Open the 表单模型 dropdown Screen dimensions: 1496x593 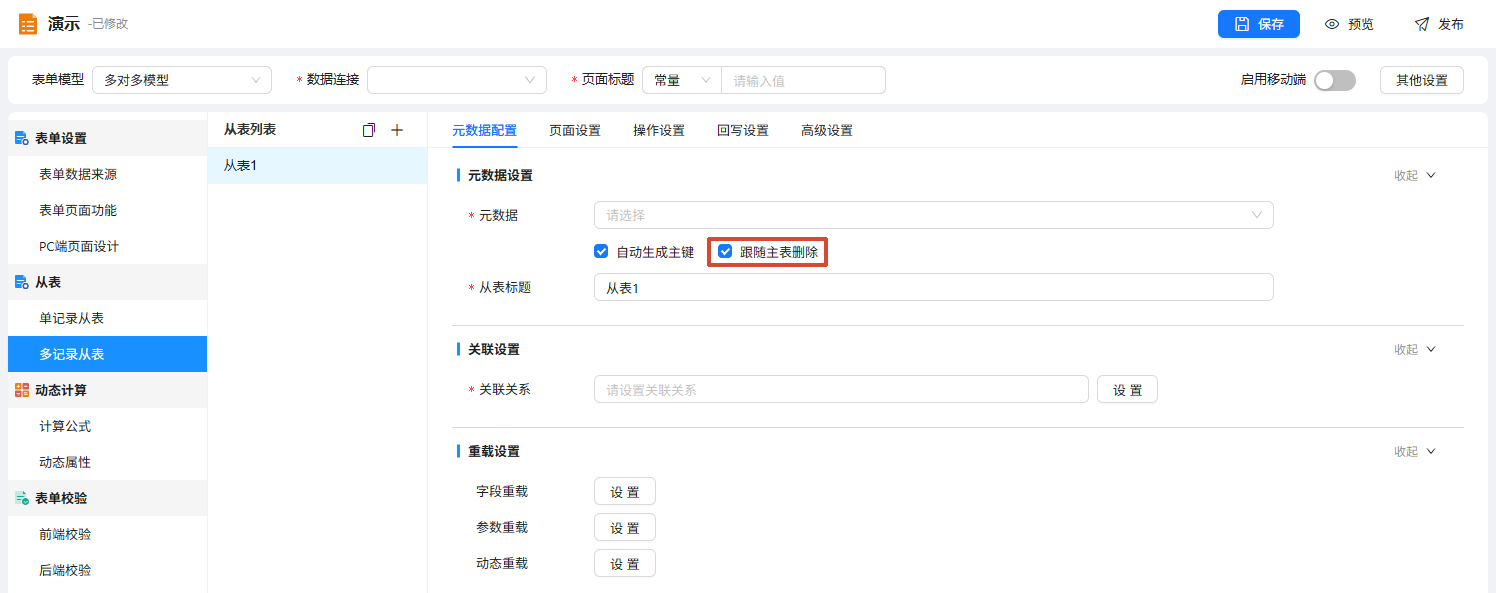click(x=182, y=80)
